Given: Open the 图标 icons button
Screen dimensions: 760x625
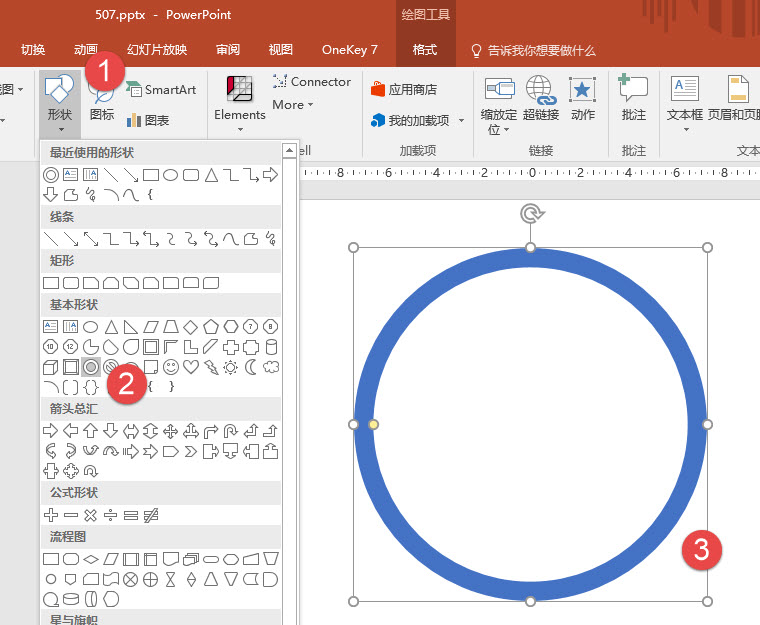Looking at the screenshot, I should pyautogui.click(x=102, y=103).
